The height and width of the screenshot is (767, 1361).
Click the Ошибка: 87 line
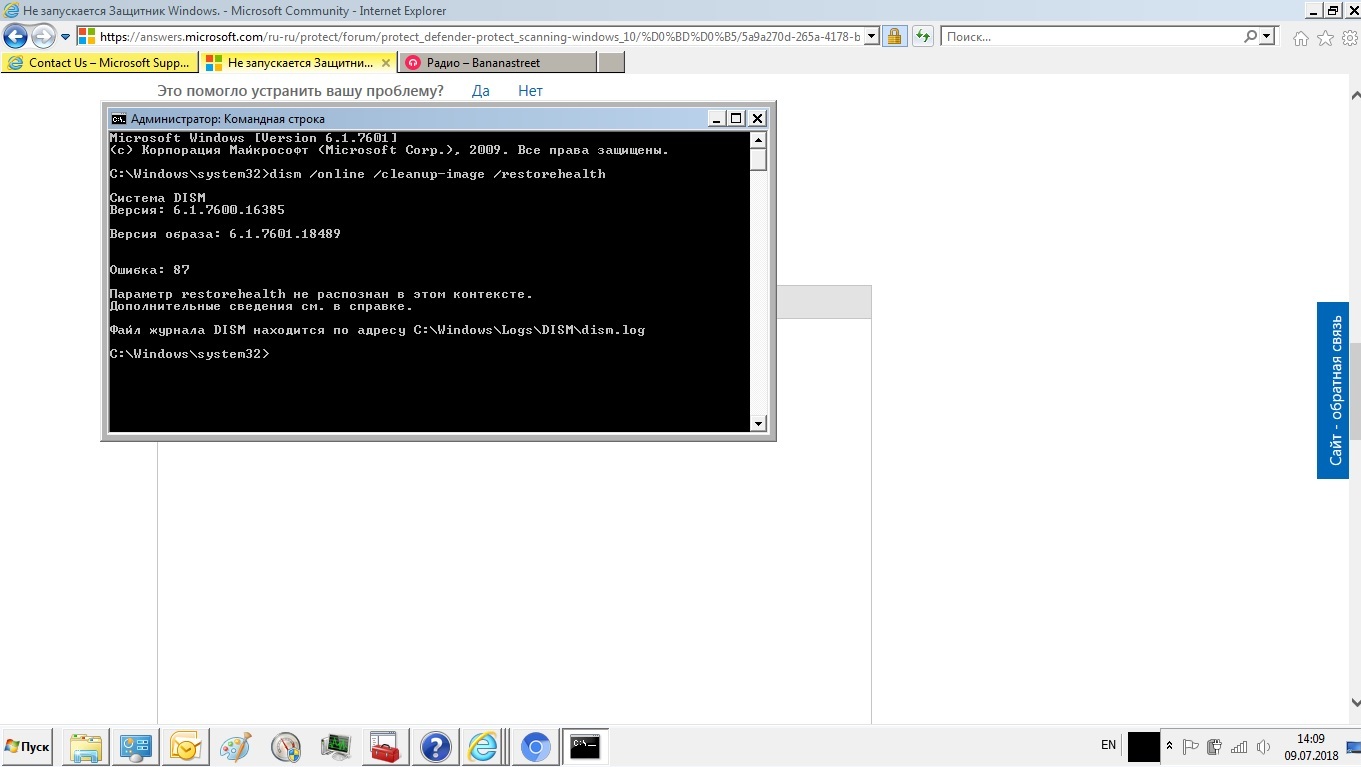pyautogui.click(x=149, y=270)
